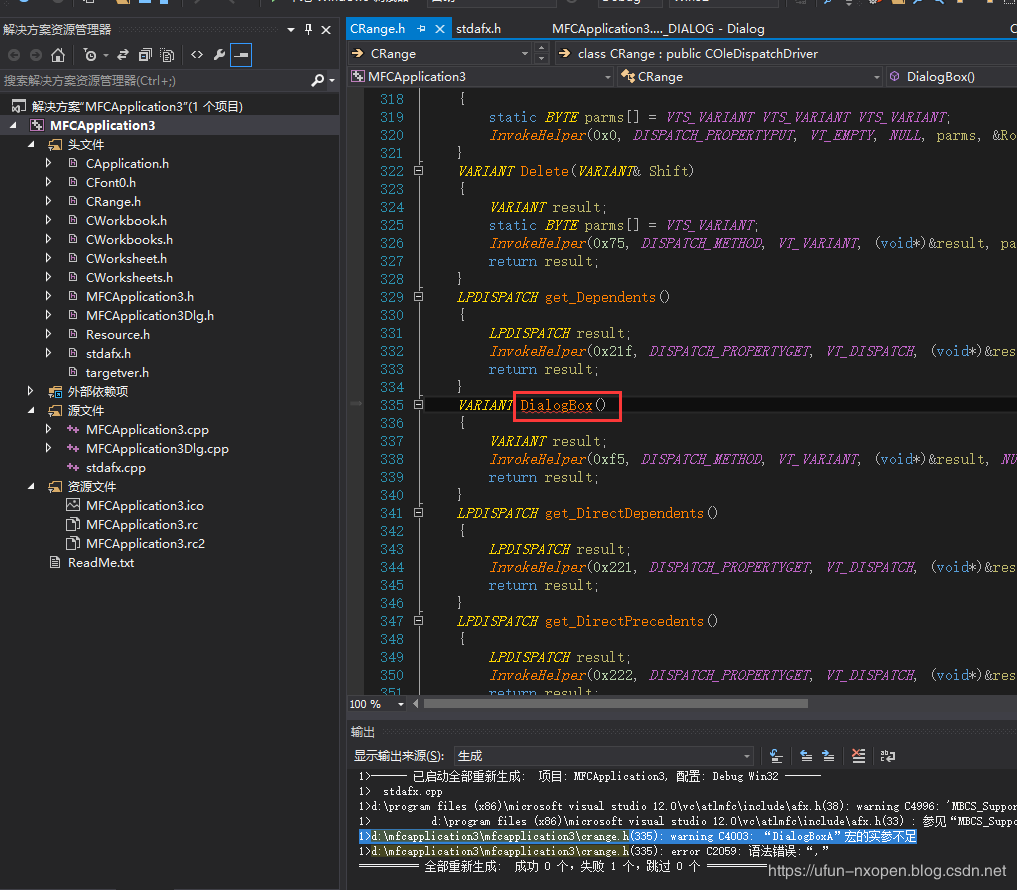The height and width of the screenshot is (890, 1017).
Task: Click the Home icon in Solution Explorer
Action: click(x=58, y=55)
